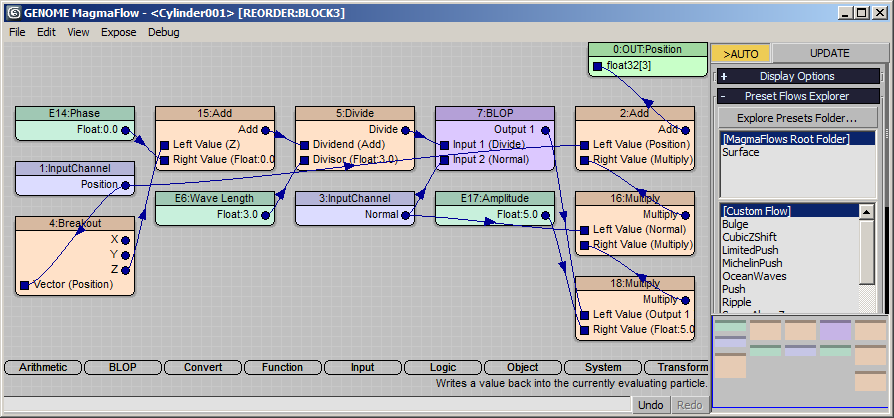Select the Bulge preset
894x418 pixels.
point(735,224)
